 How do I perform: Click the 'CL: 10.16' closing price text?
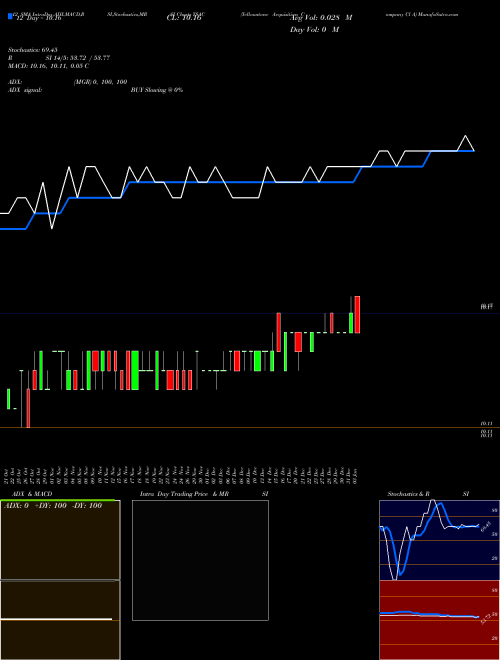(x=184, y=18)
